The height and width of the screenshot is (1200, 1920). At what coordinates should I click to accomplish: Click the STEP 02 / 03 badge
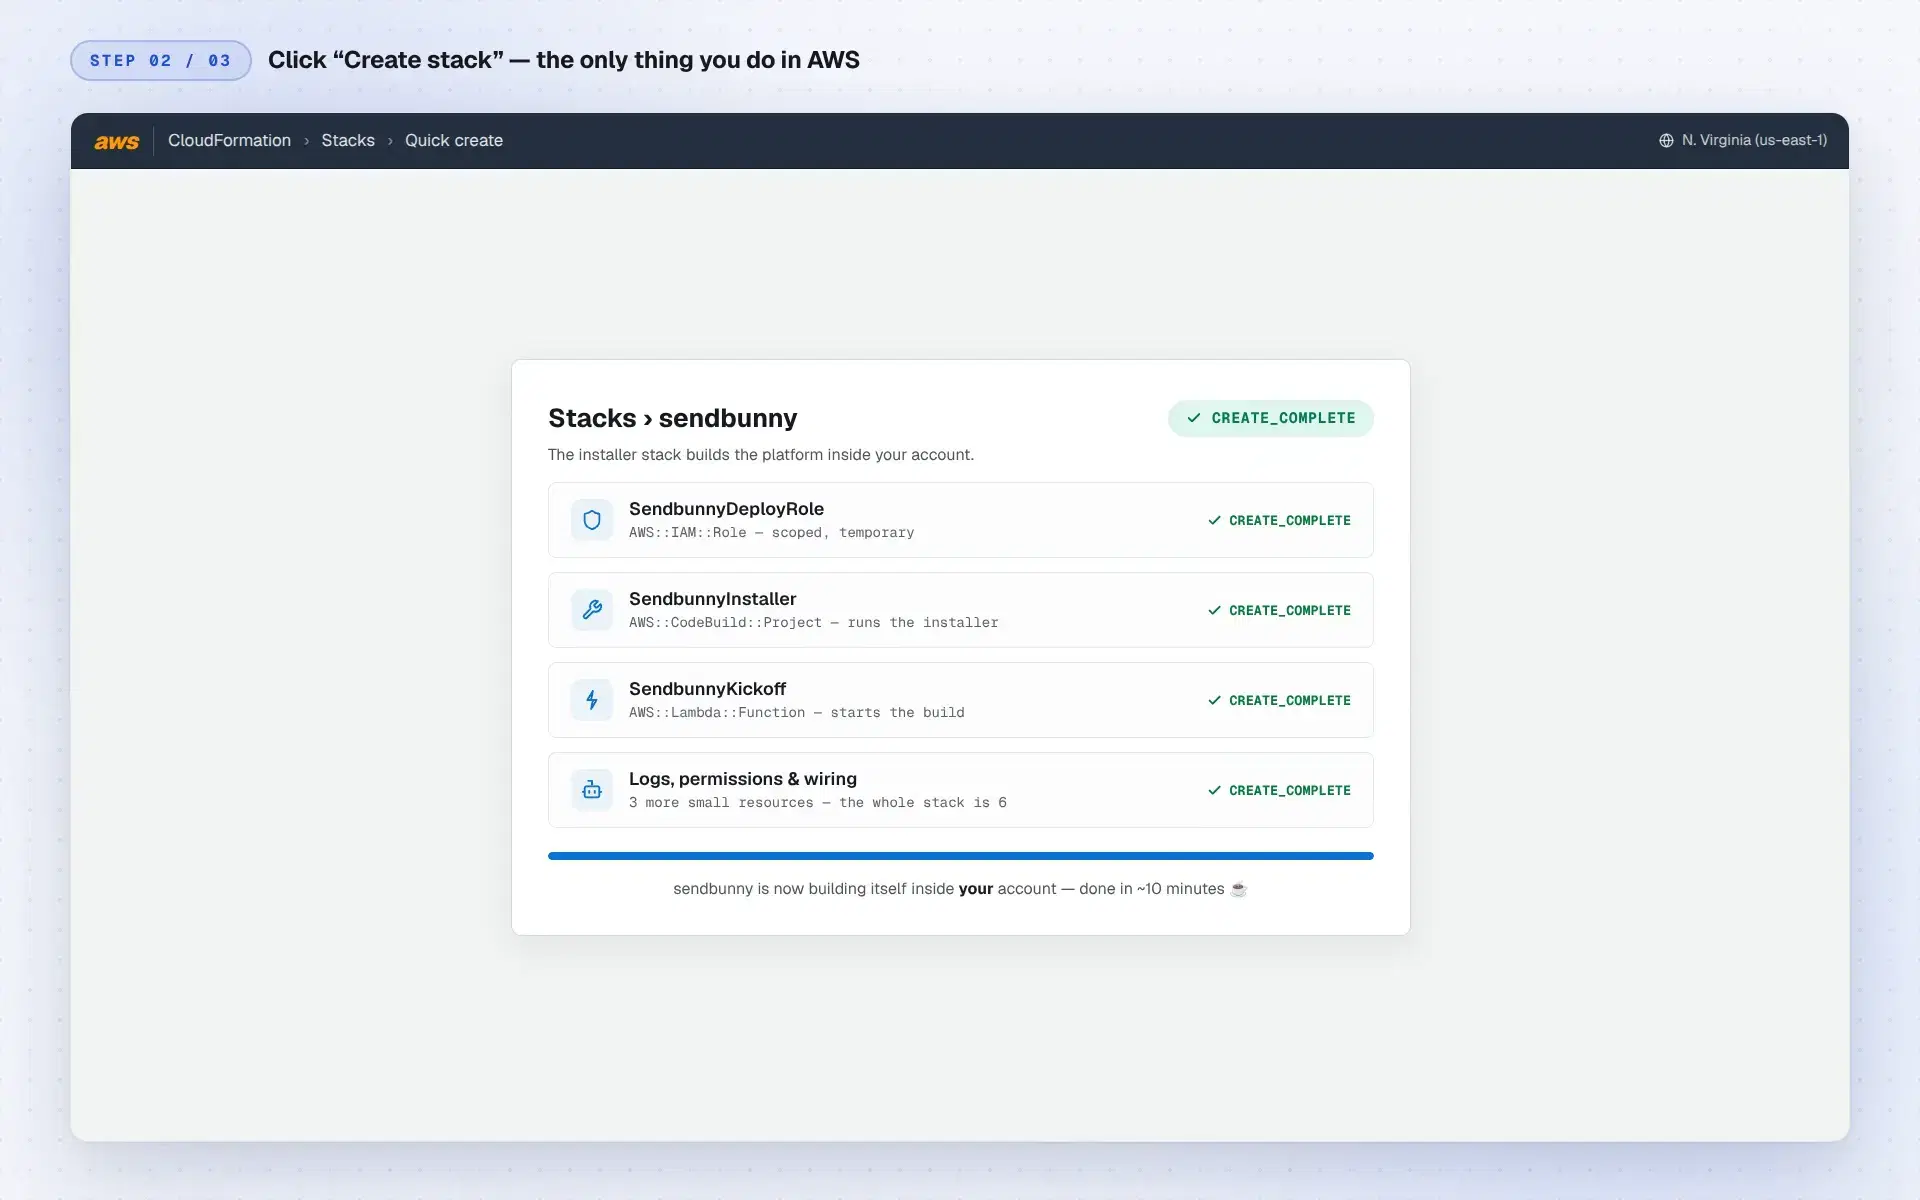(x=160, y=60)
